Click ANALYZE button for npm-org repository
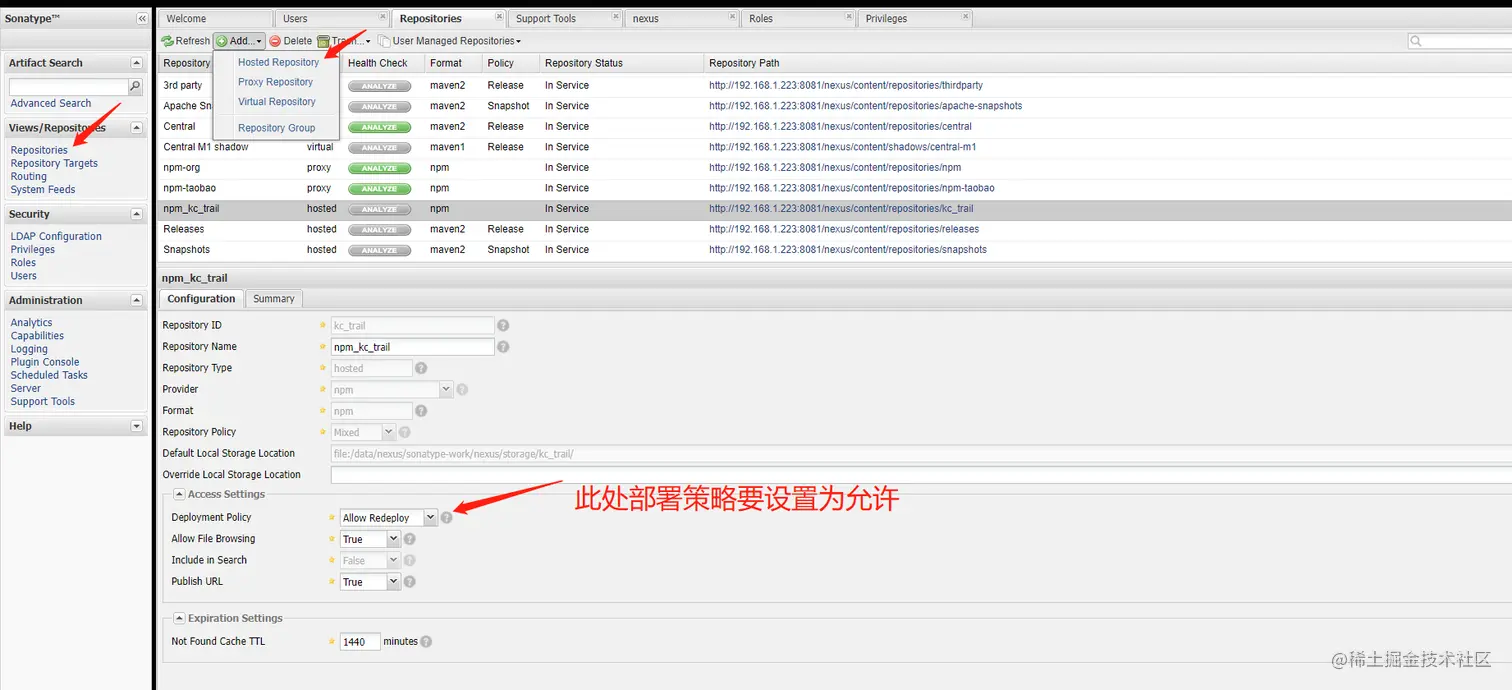The height and width of the screenshot is (690, 1512). pyautogui.click(x=379, y=168)
